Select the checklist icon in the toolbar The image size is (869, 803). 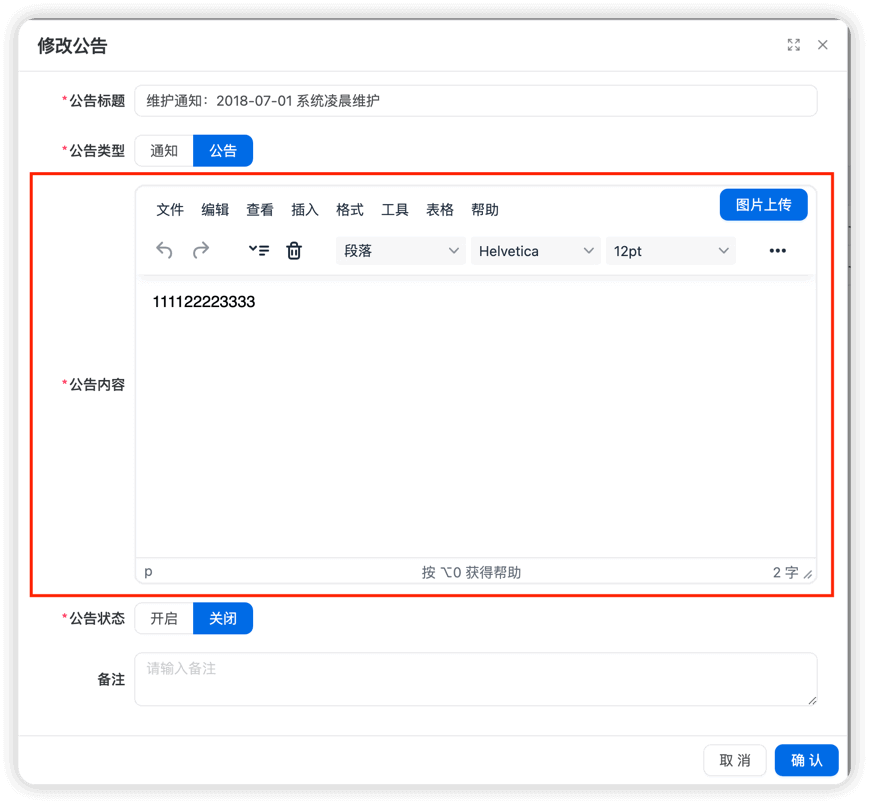pos(258,251)
